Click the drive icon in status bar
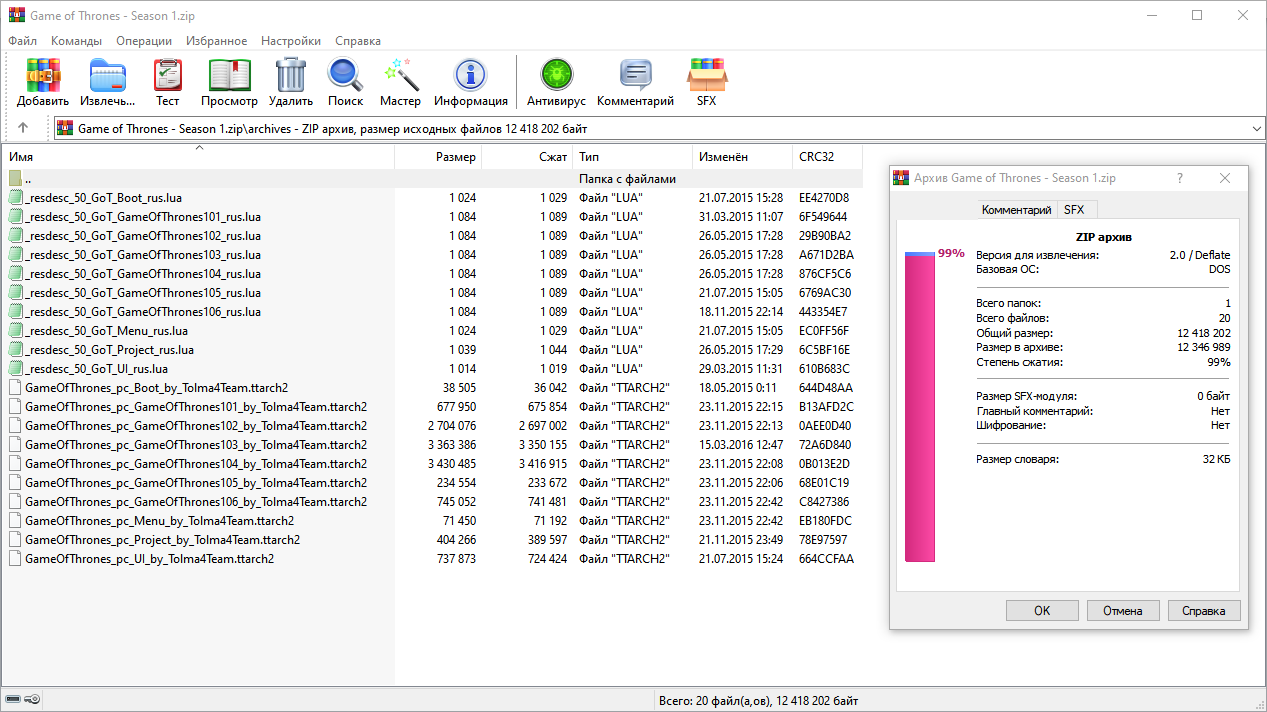 point(13,700)
